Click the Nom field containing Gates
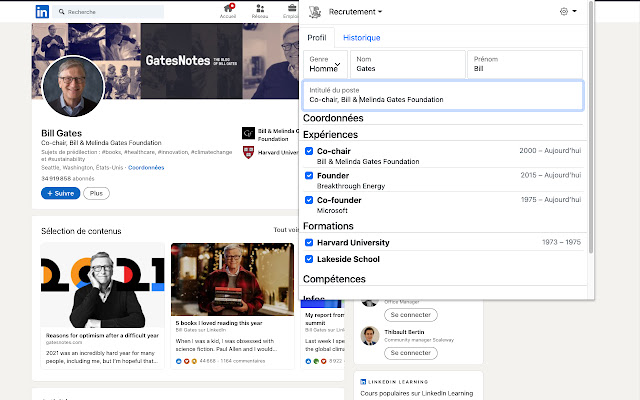The image size is (640, 400). 408,64
